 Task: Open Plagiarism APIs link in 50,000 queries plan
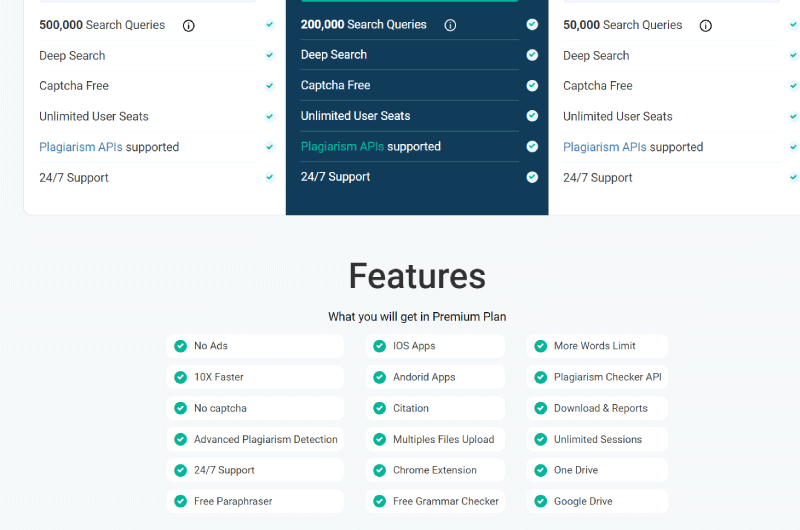[605, 147]
